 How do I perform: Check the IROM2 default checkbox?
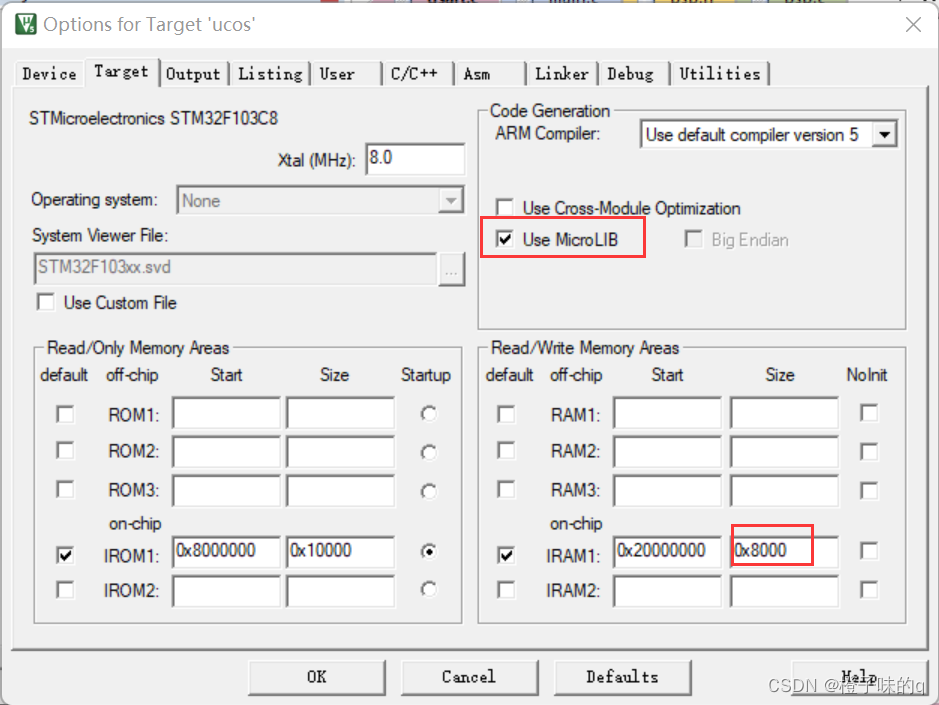point(65,590)
